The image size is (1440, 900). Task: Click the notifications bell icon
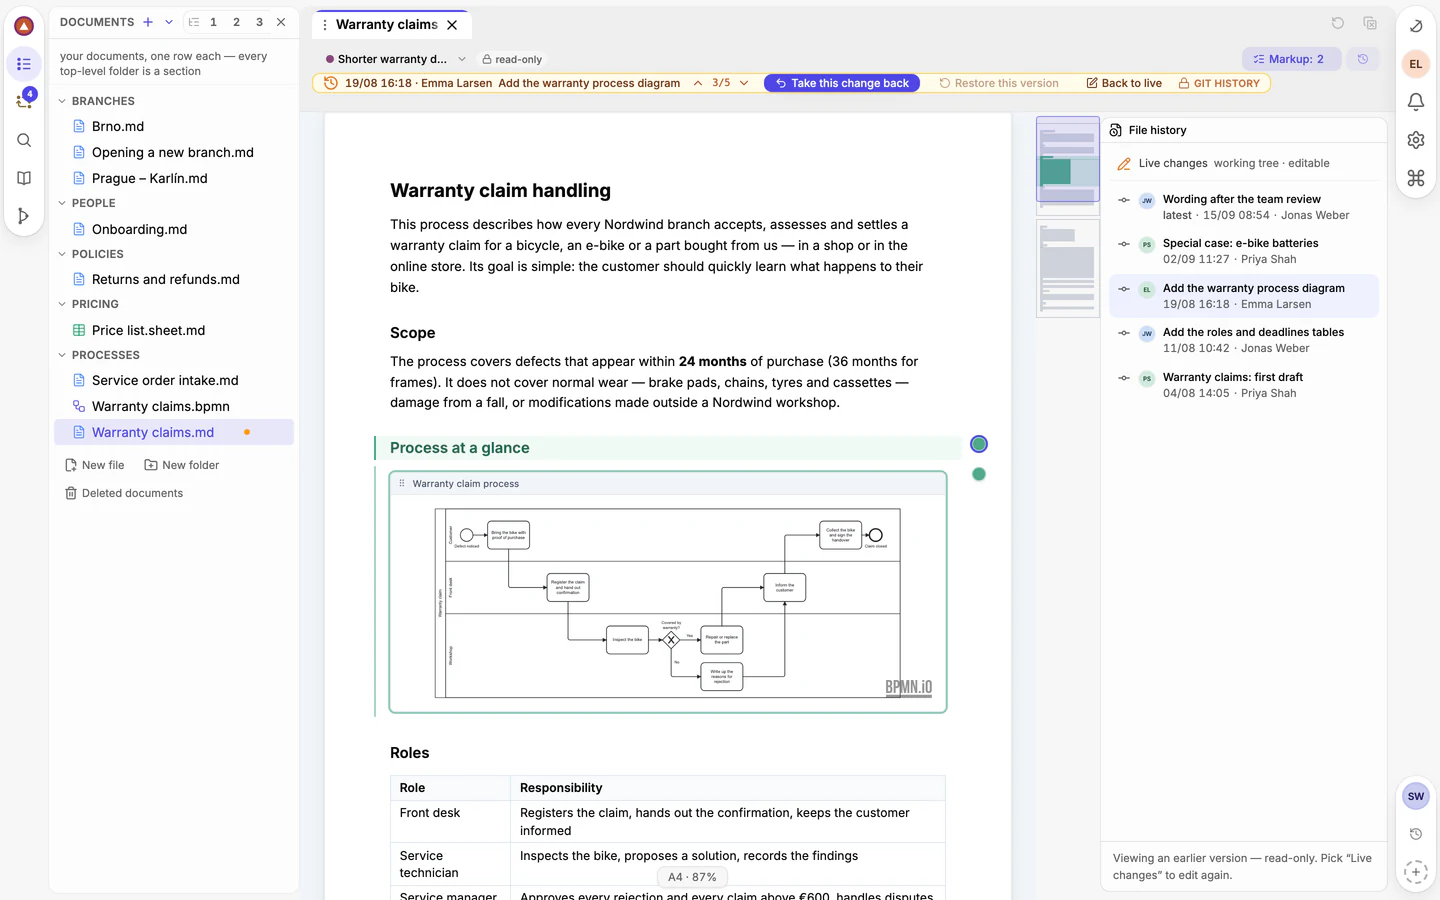coord(1416,102)
